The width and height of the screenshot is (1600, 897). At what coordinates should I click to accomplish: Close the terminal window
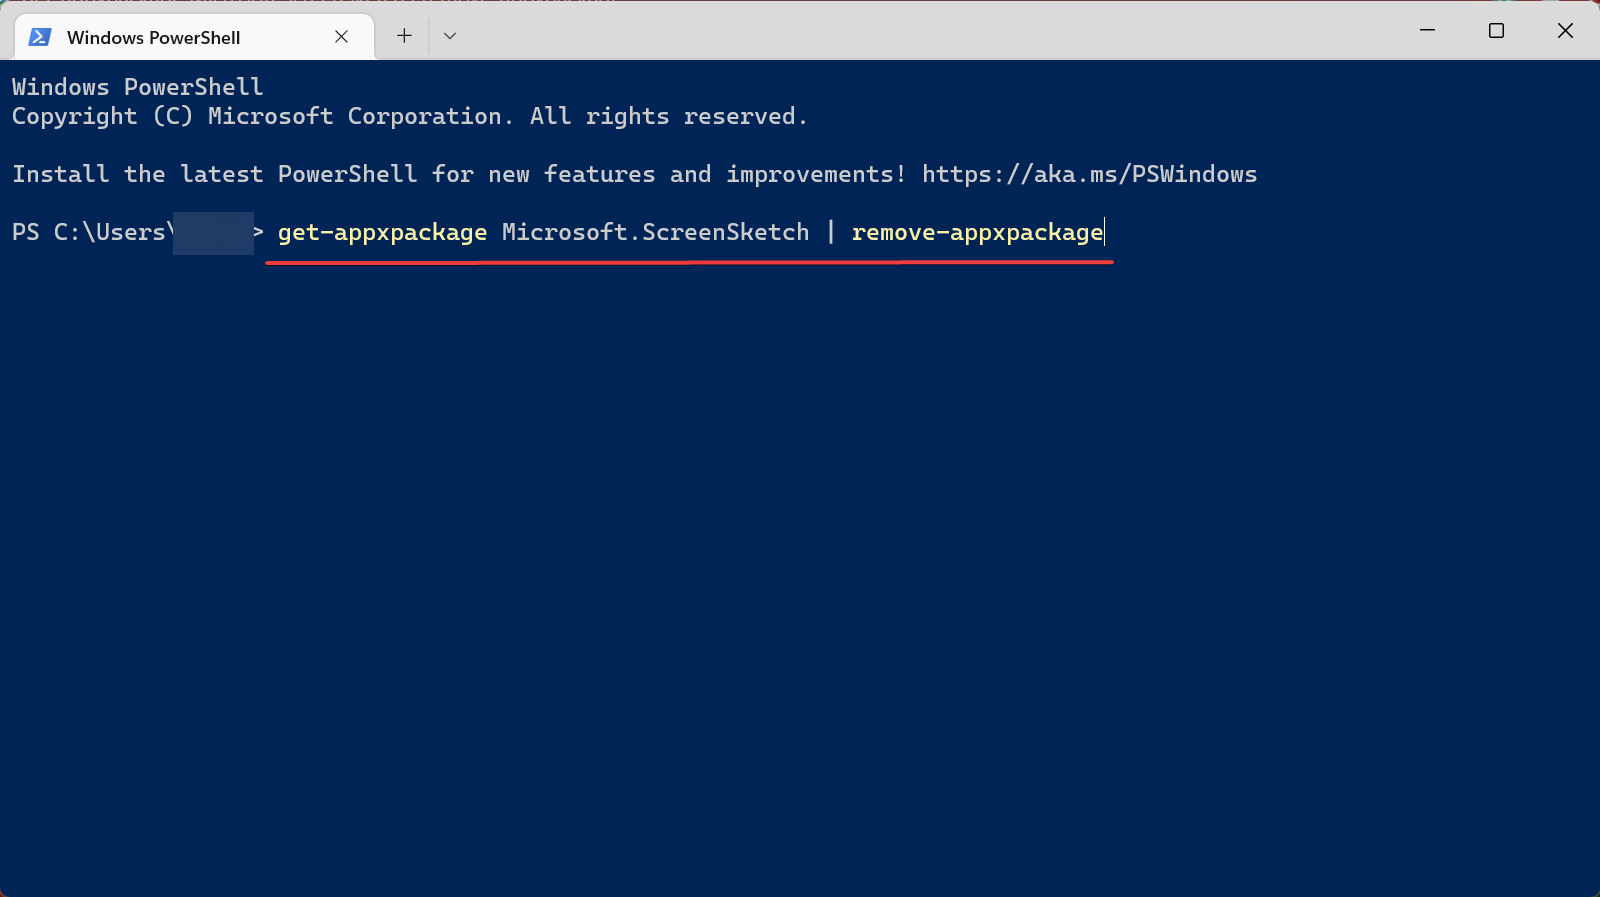point(1565,31)
